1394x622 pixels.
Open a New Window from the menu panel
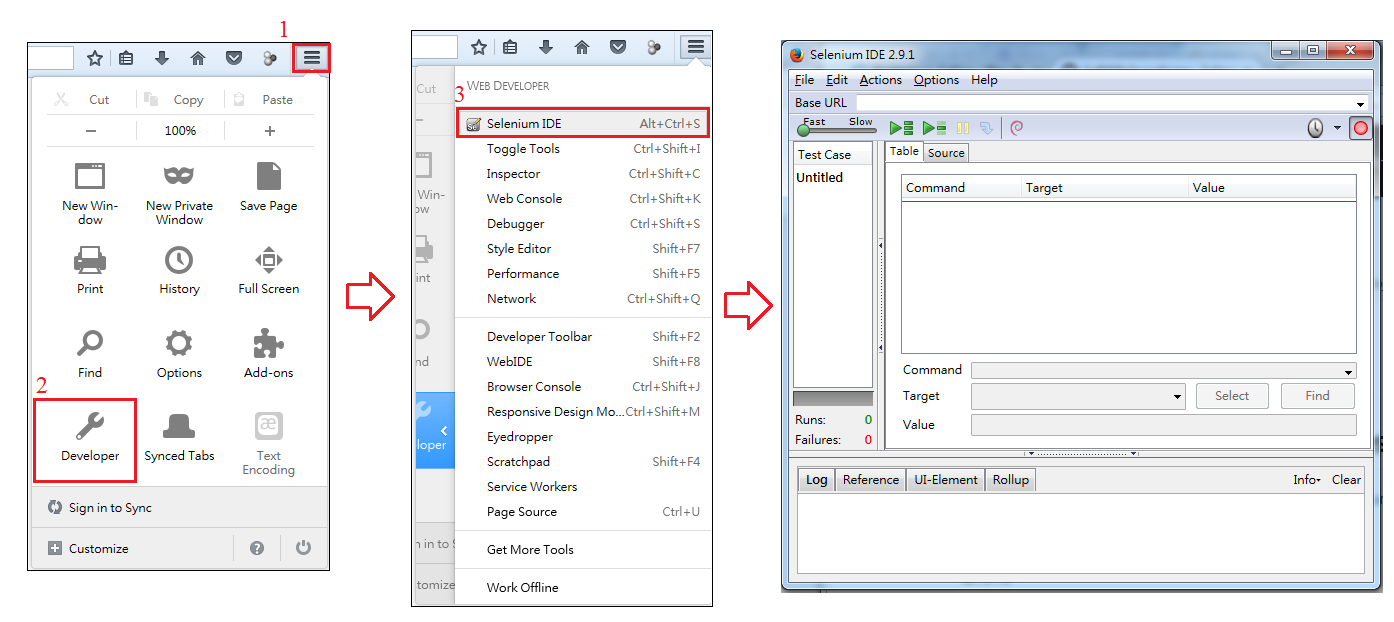tap(90, 194)
